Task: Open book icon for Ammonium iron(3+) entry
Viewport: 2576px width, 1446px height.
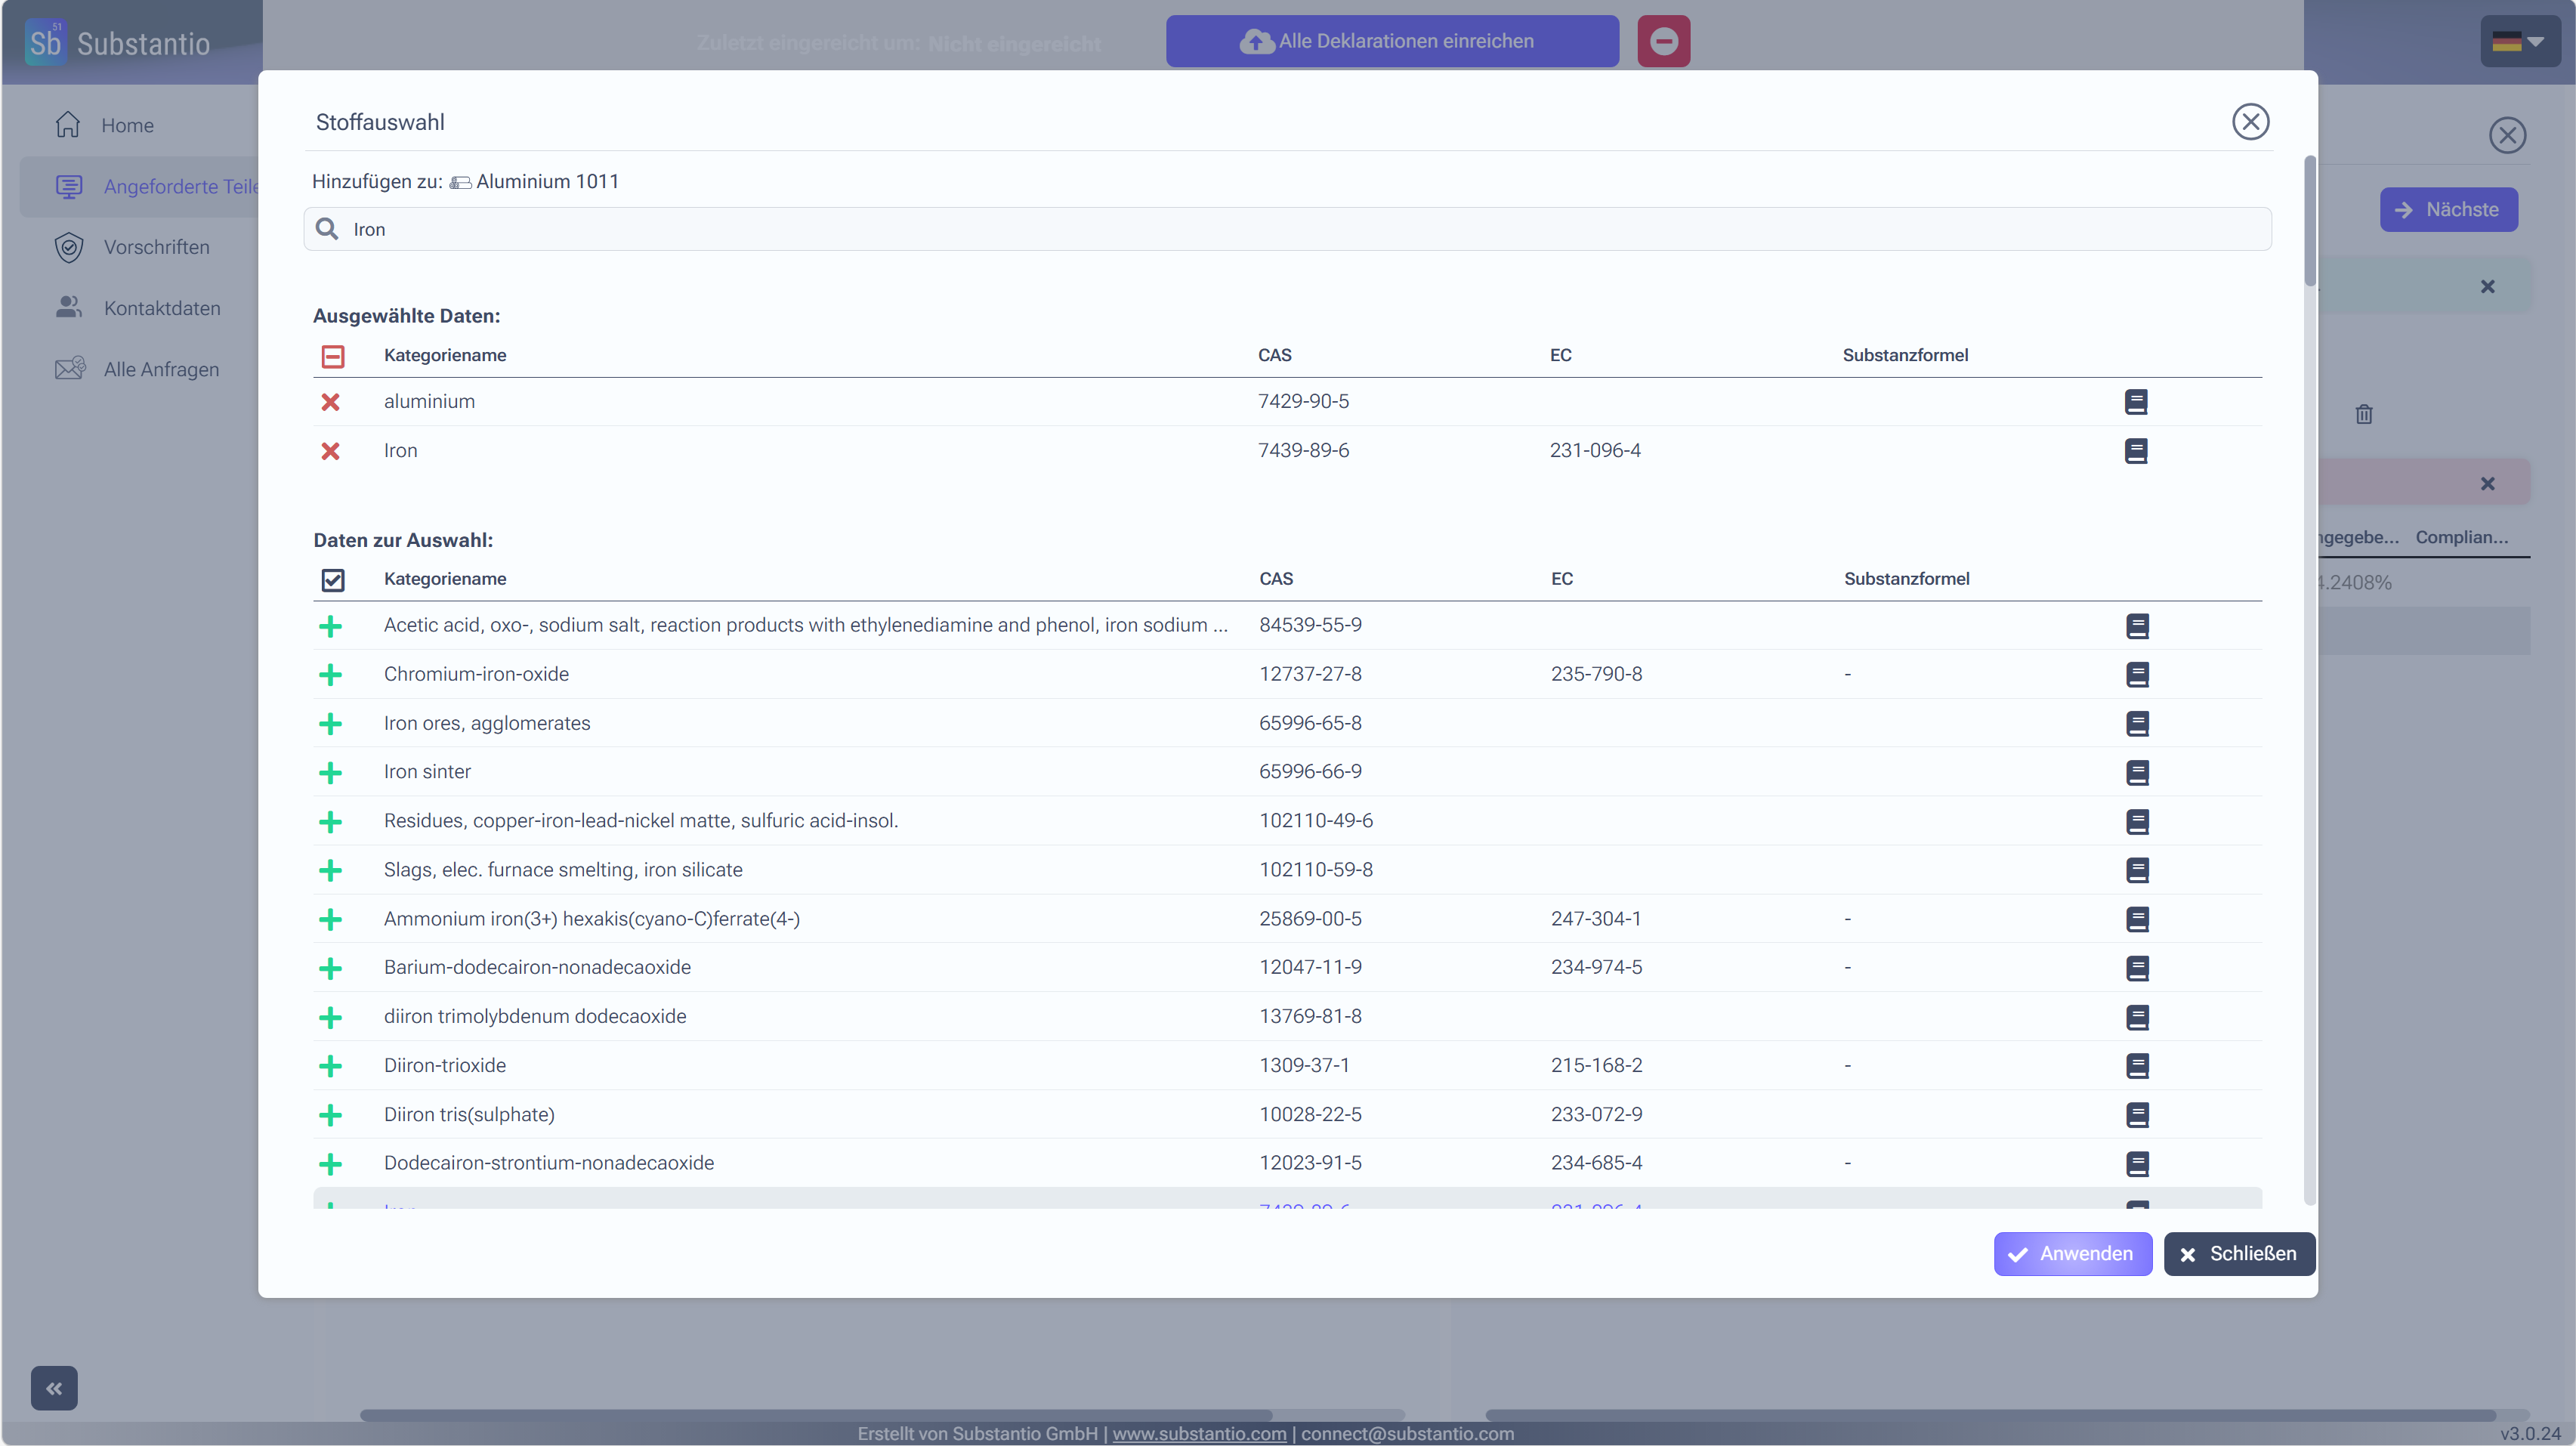Action: point(2137,920)
